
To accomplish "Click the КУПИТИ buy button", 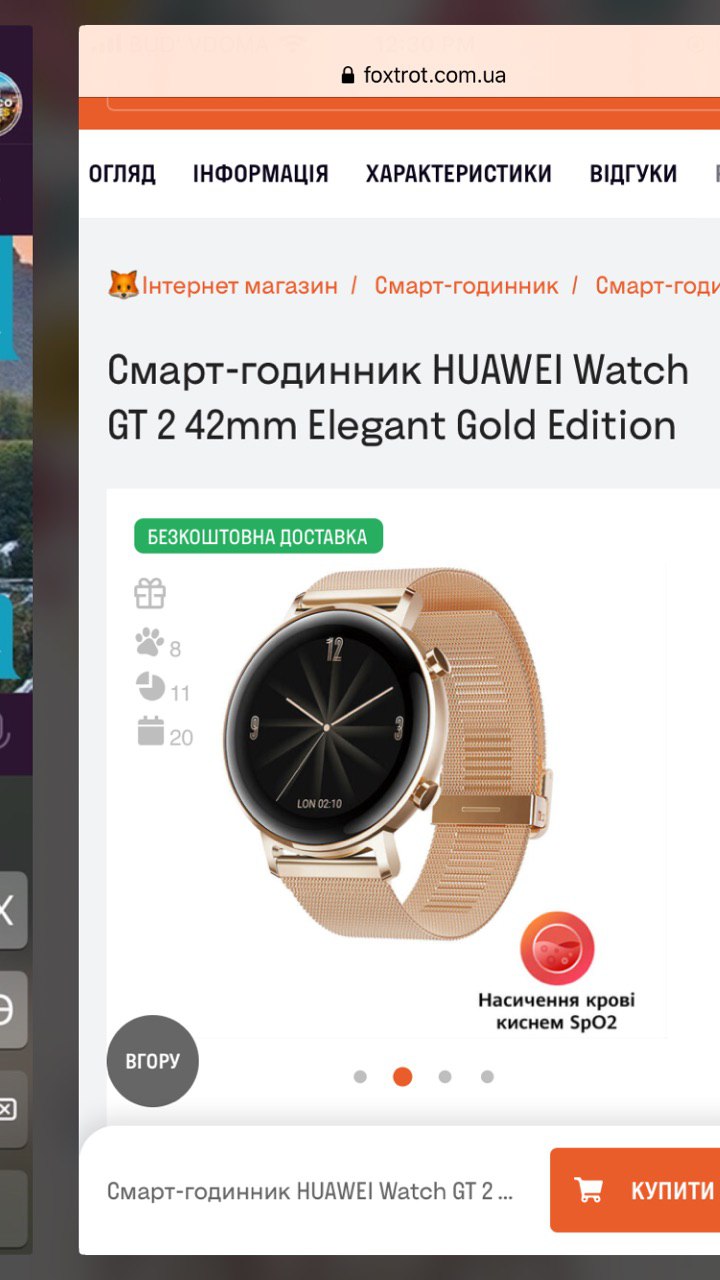I will pyautogui.click(x=635, y=1190).
